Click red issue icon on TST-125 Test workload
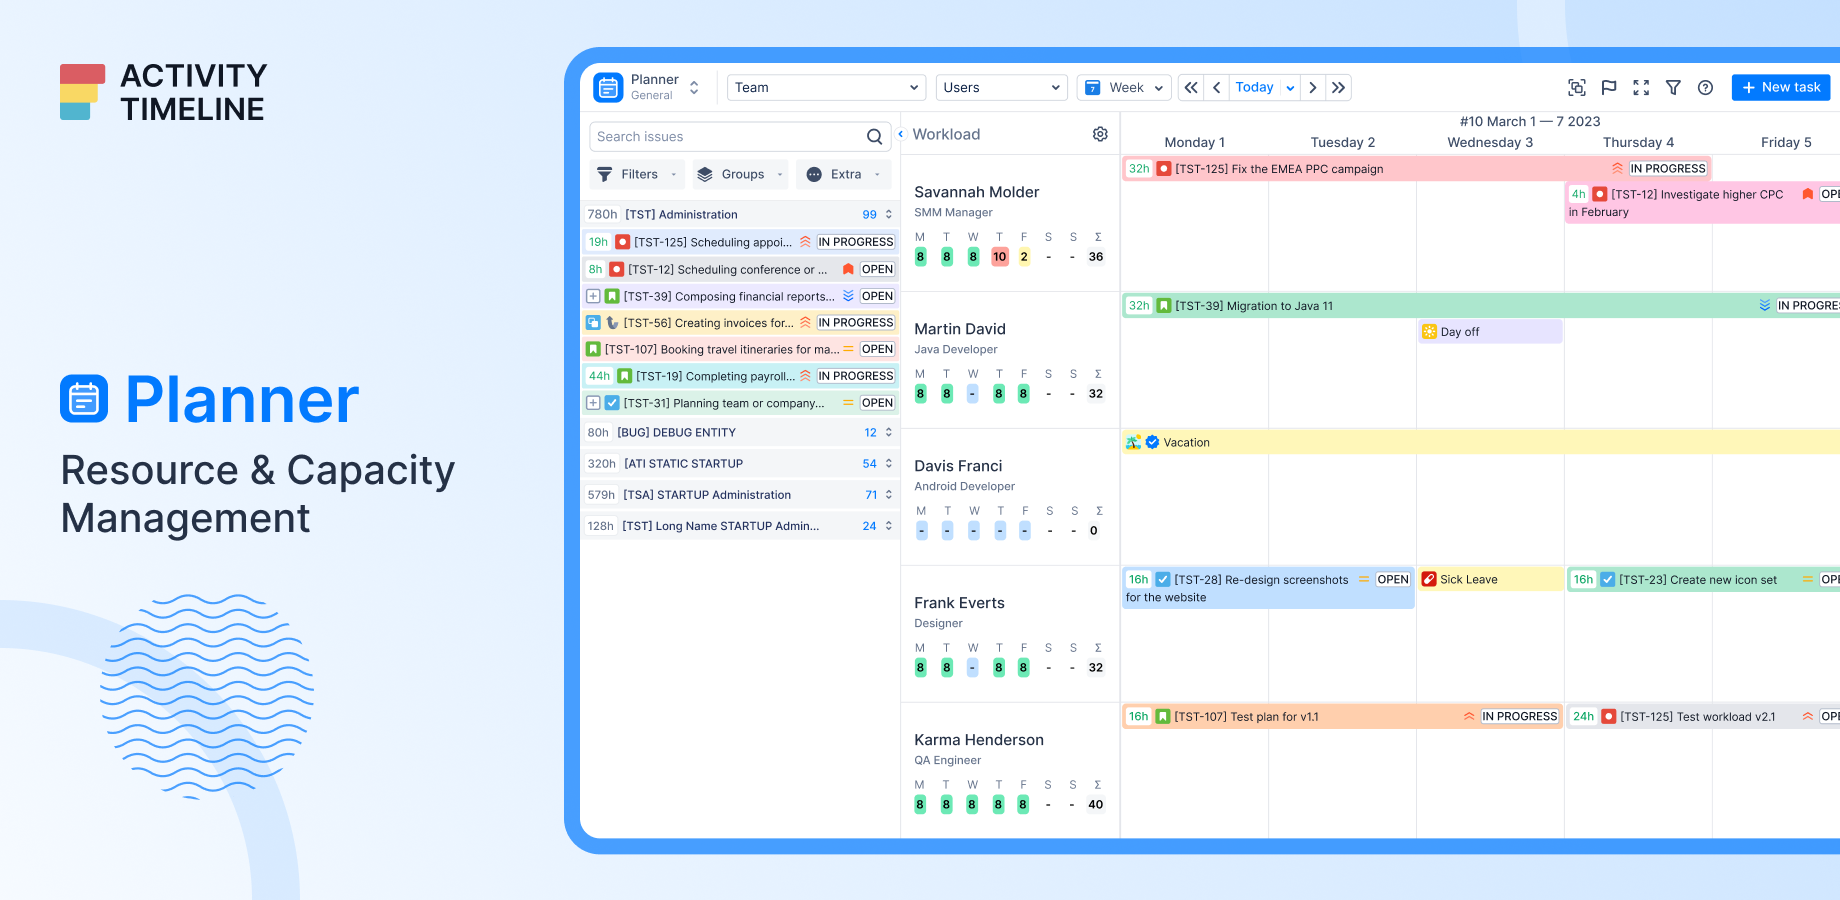The image size is (1840, 900). point(1608,716)
